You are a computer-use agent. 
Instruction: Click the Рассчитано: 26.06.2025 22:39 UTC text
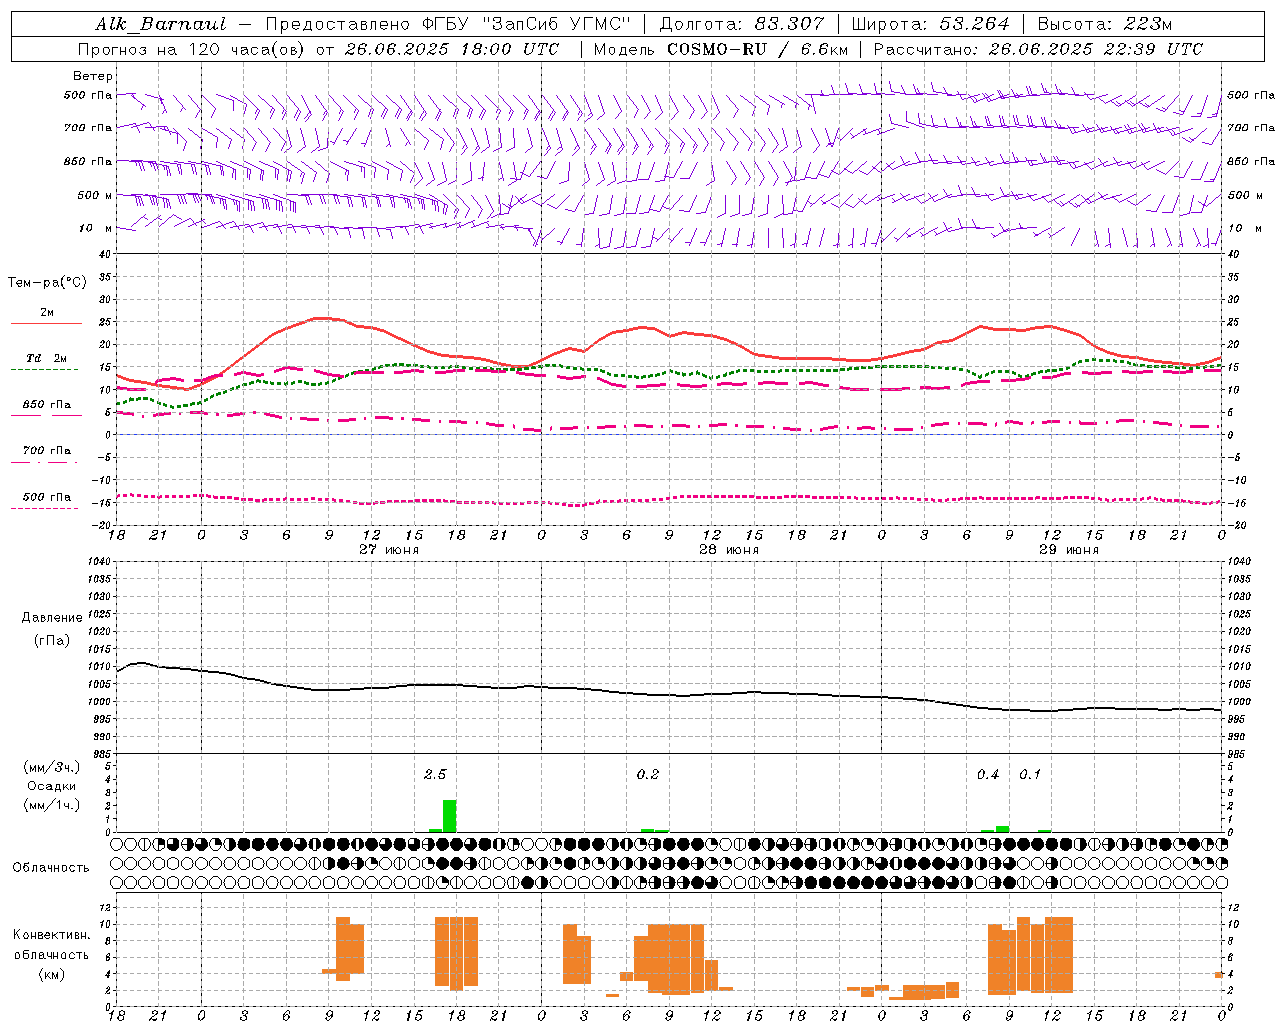tap(1038, 49)
